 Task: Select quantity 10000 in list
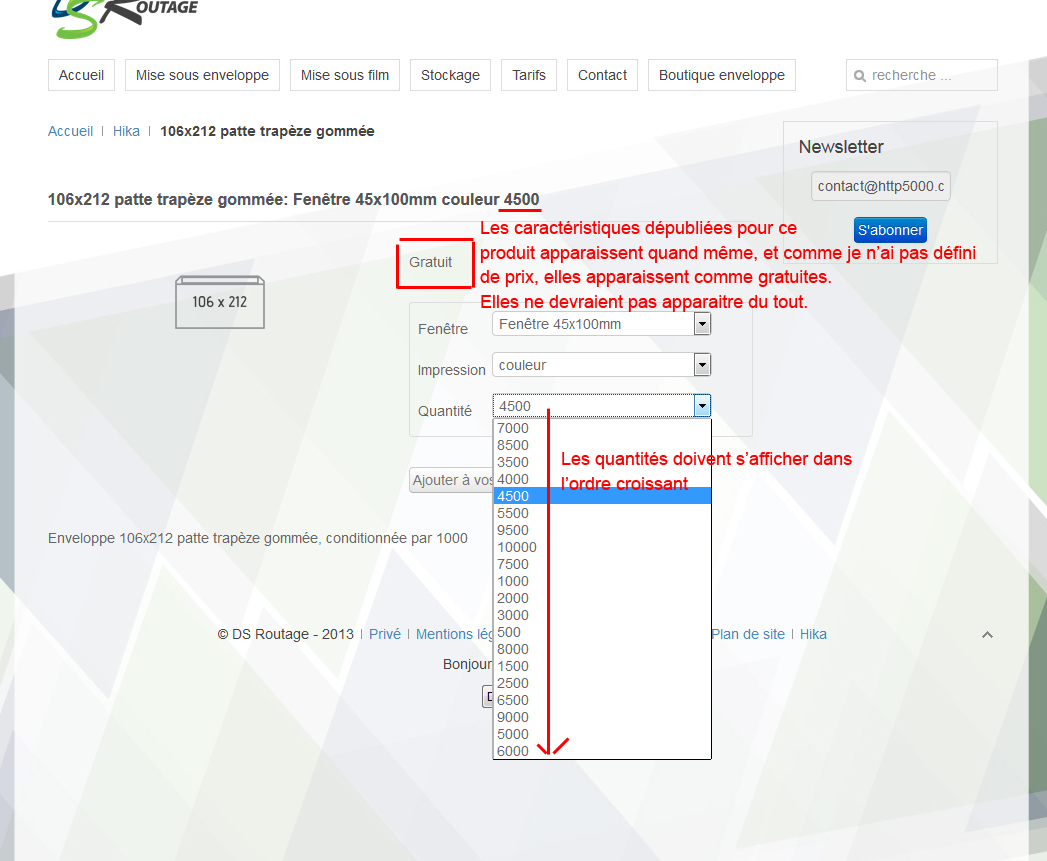click(x=602, y=548)
